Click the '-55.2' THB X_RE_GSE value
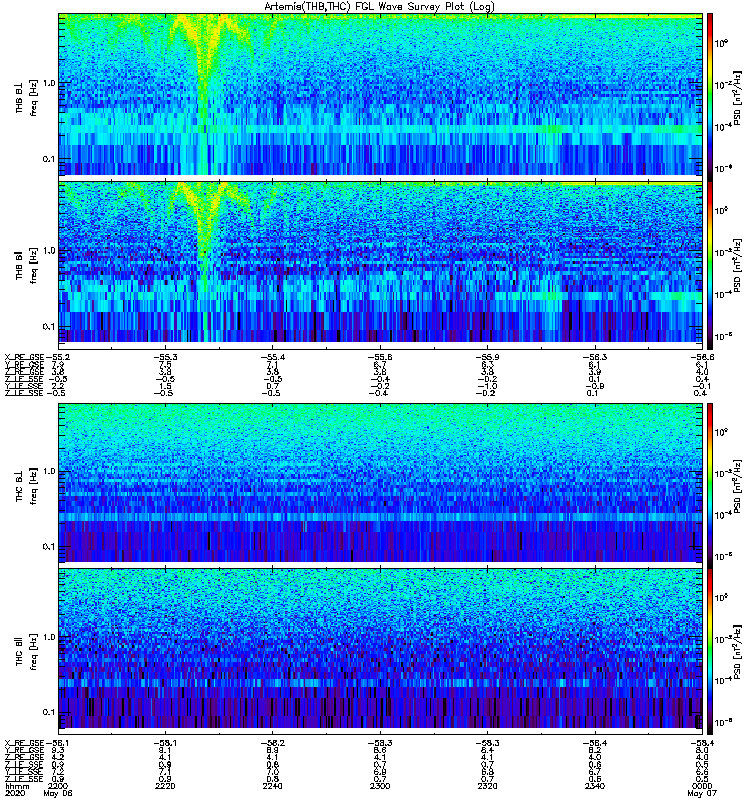This screenshot has height=800, width=750. [58, 357]
